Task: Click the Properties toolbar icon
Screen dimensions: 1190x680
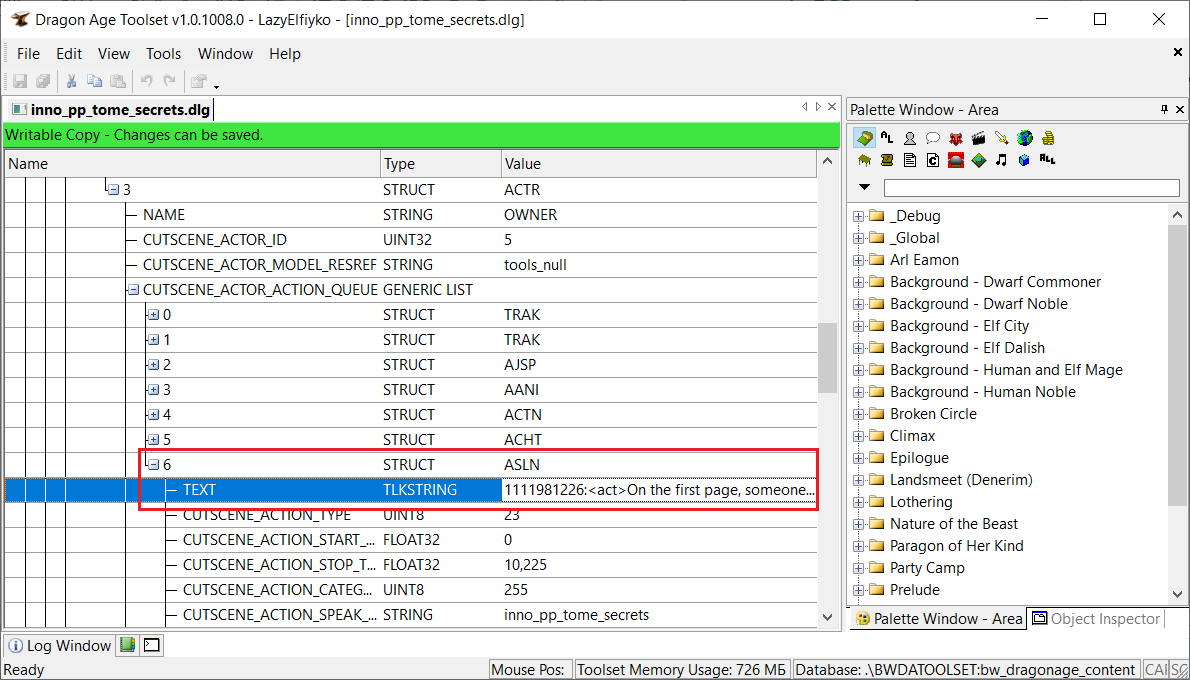Action: (x=199, y=80)
